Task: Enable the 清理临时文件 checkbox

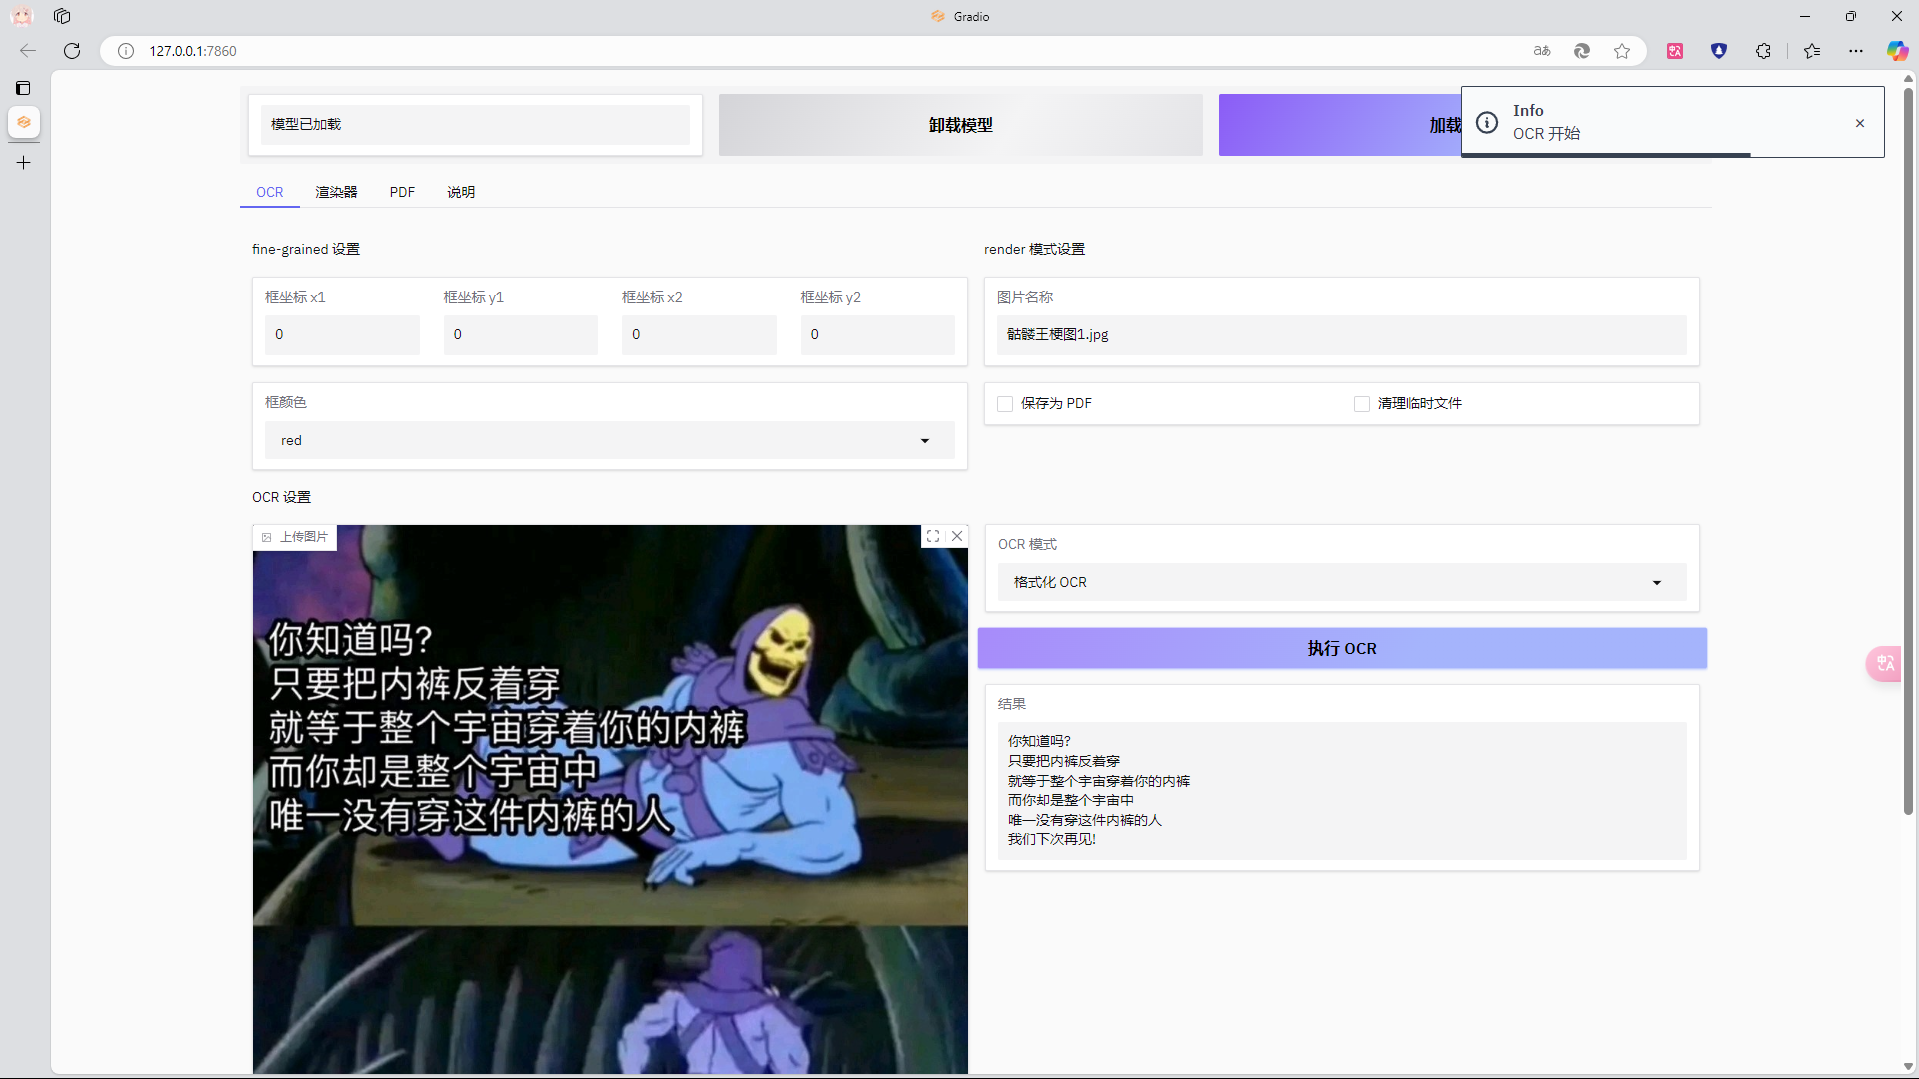Action: [1362, 404]
